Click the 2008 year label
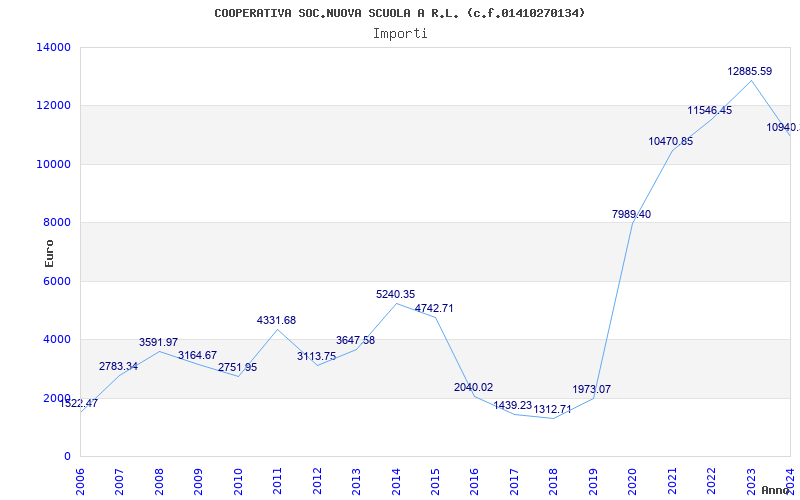This screenshot has height=500, width=800. pos(159,481)
